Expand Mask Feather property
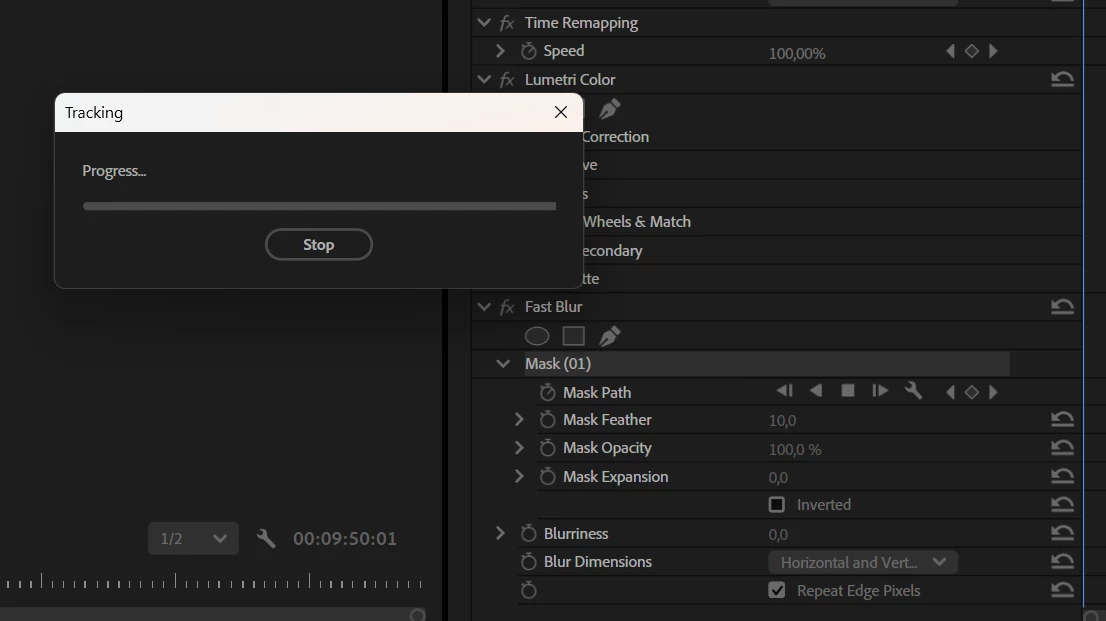 tap(519, 419)
